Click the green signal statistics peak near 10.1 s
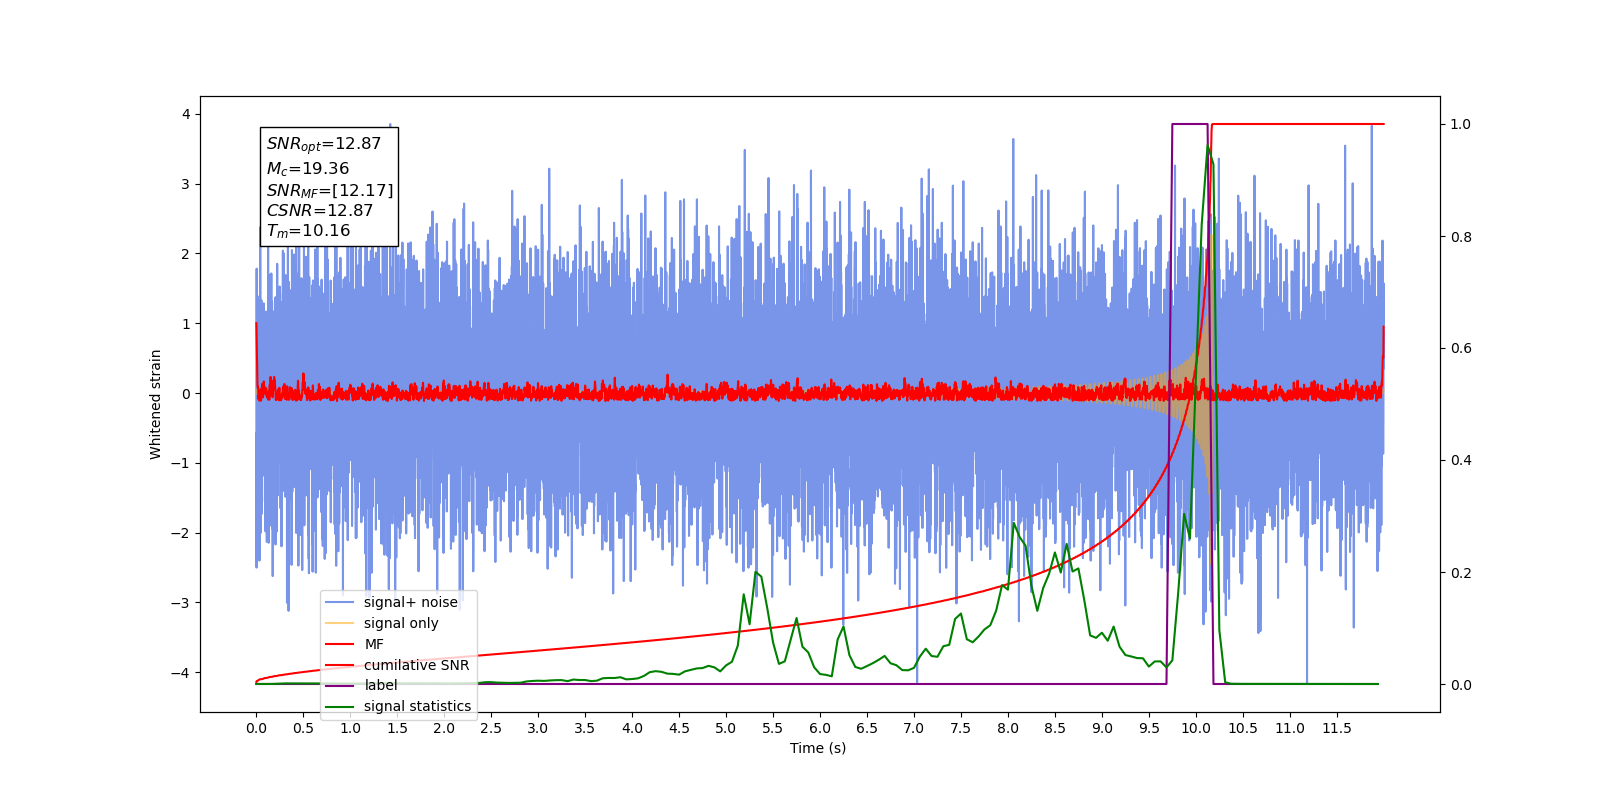The height and width of the screenshot is (800, 1600). 1208,146
